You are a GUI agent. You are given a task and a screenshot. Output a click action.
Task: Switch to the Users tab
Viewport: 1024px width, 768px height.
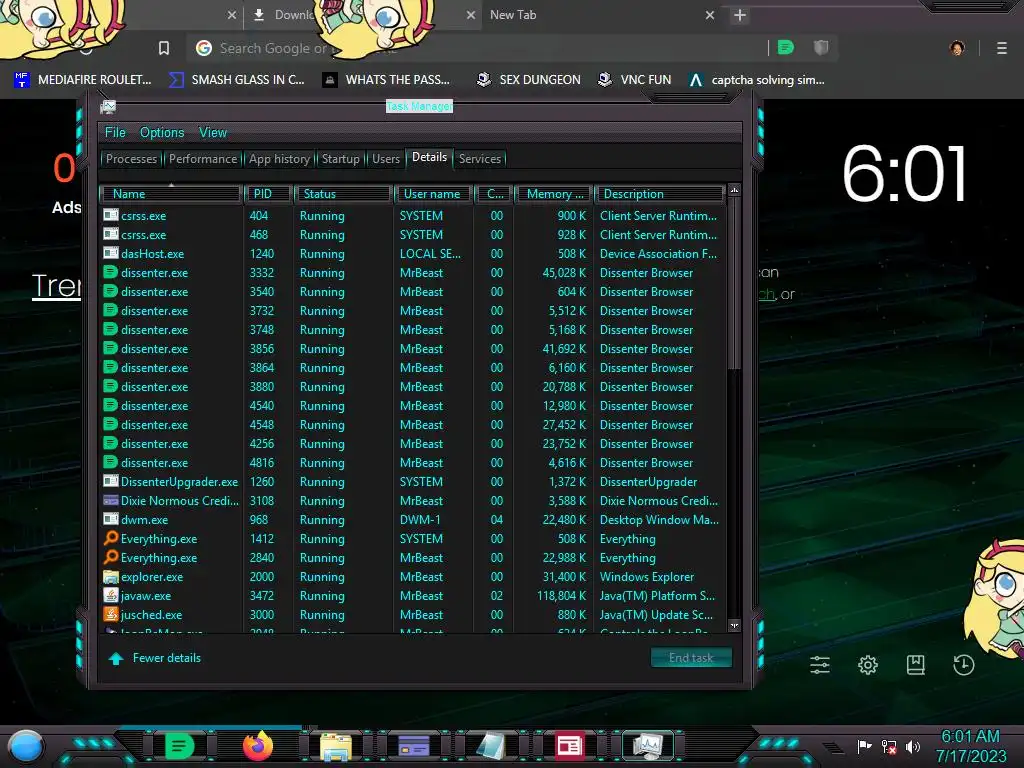click(x=385, y=159)
